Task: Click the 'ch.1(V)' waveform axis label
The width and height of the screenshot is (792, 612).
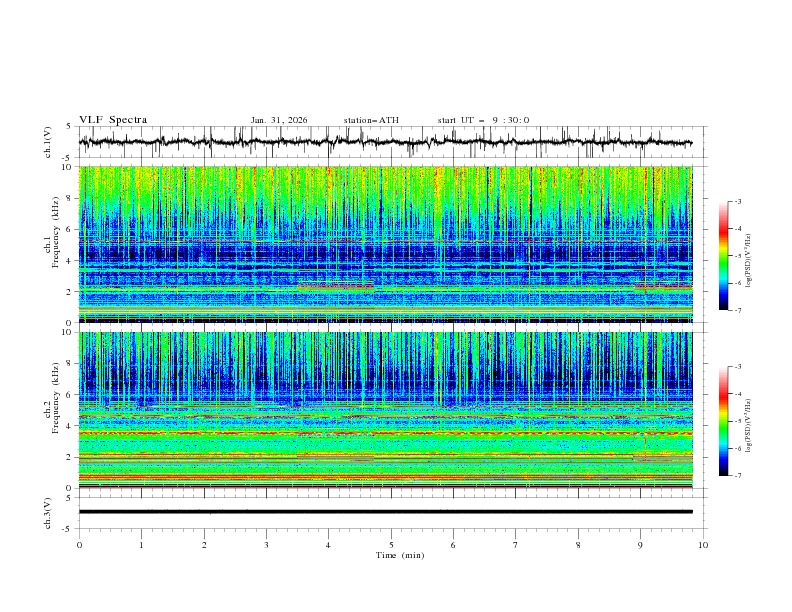Action: coord(48,142)
